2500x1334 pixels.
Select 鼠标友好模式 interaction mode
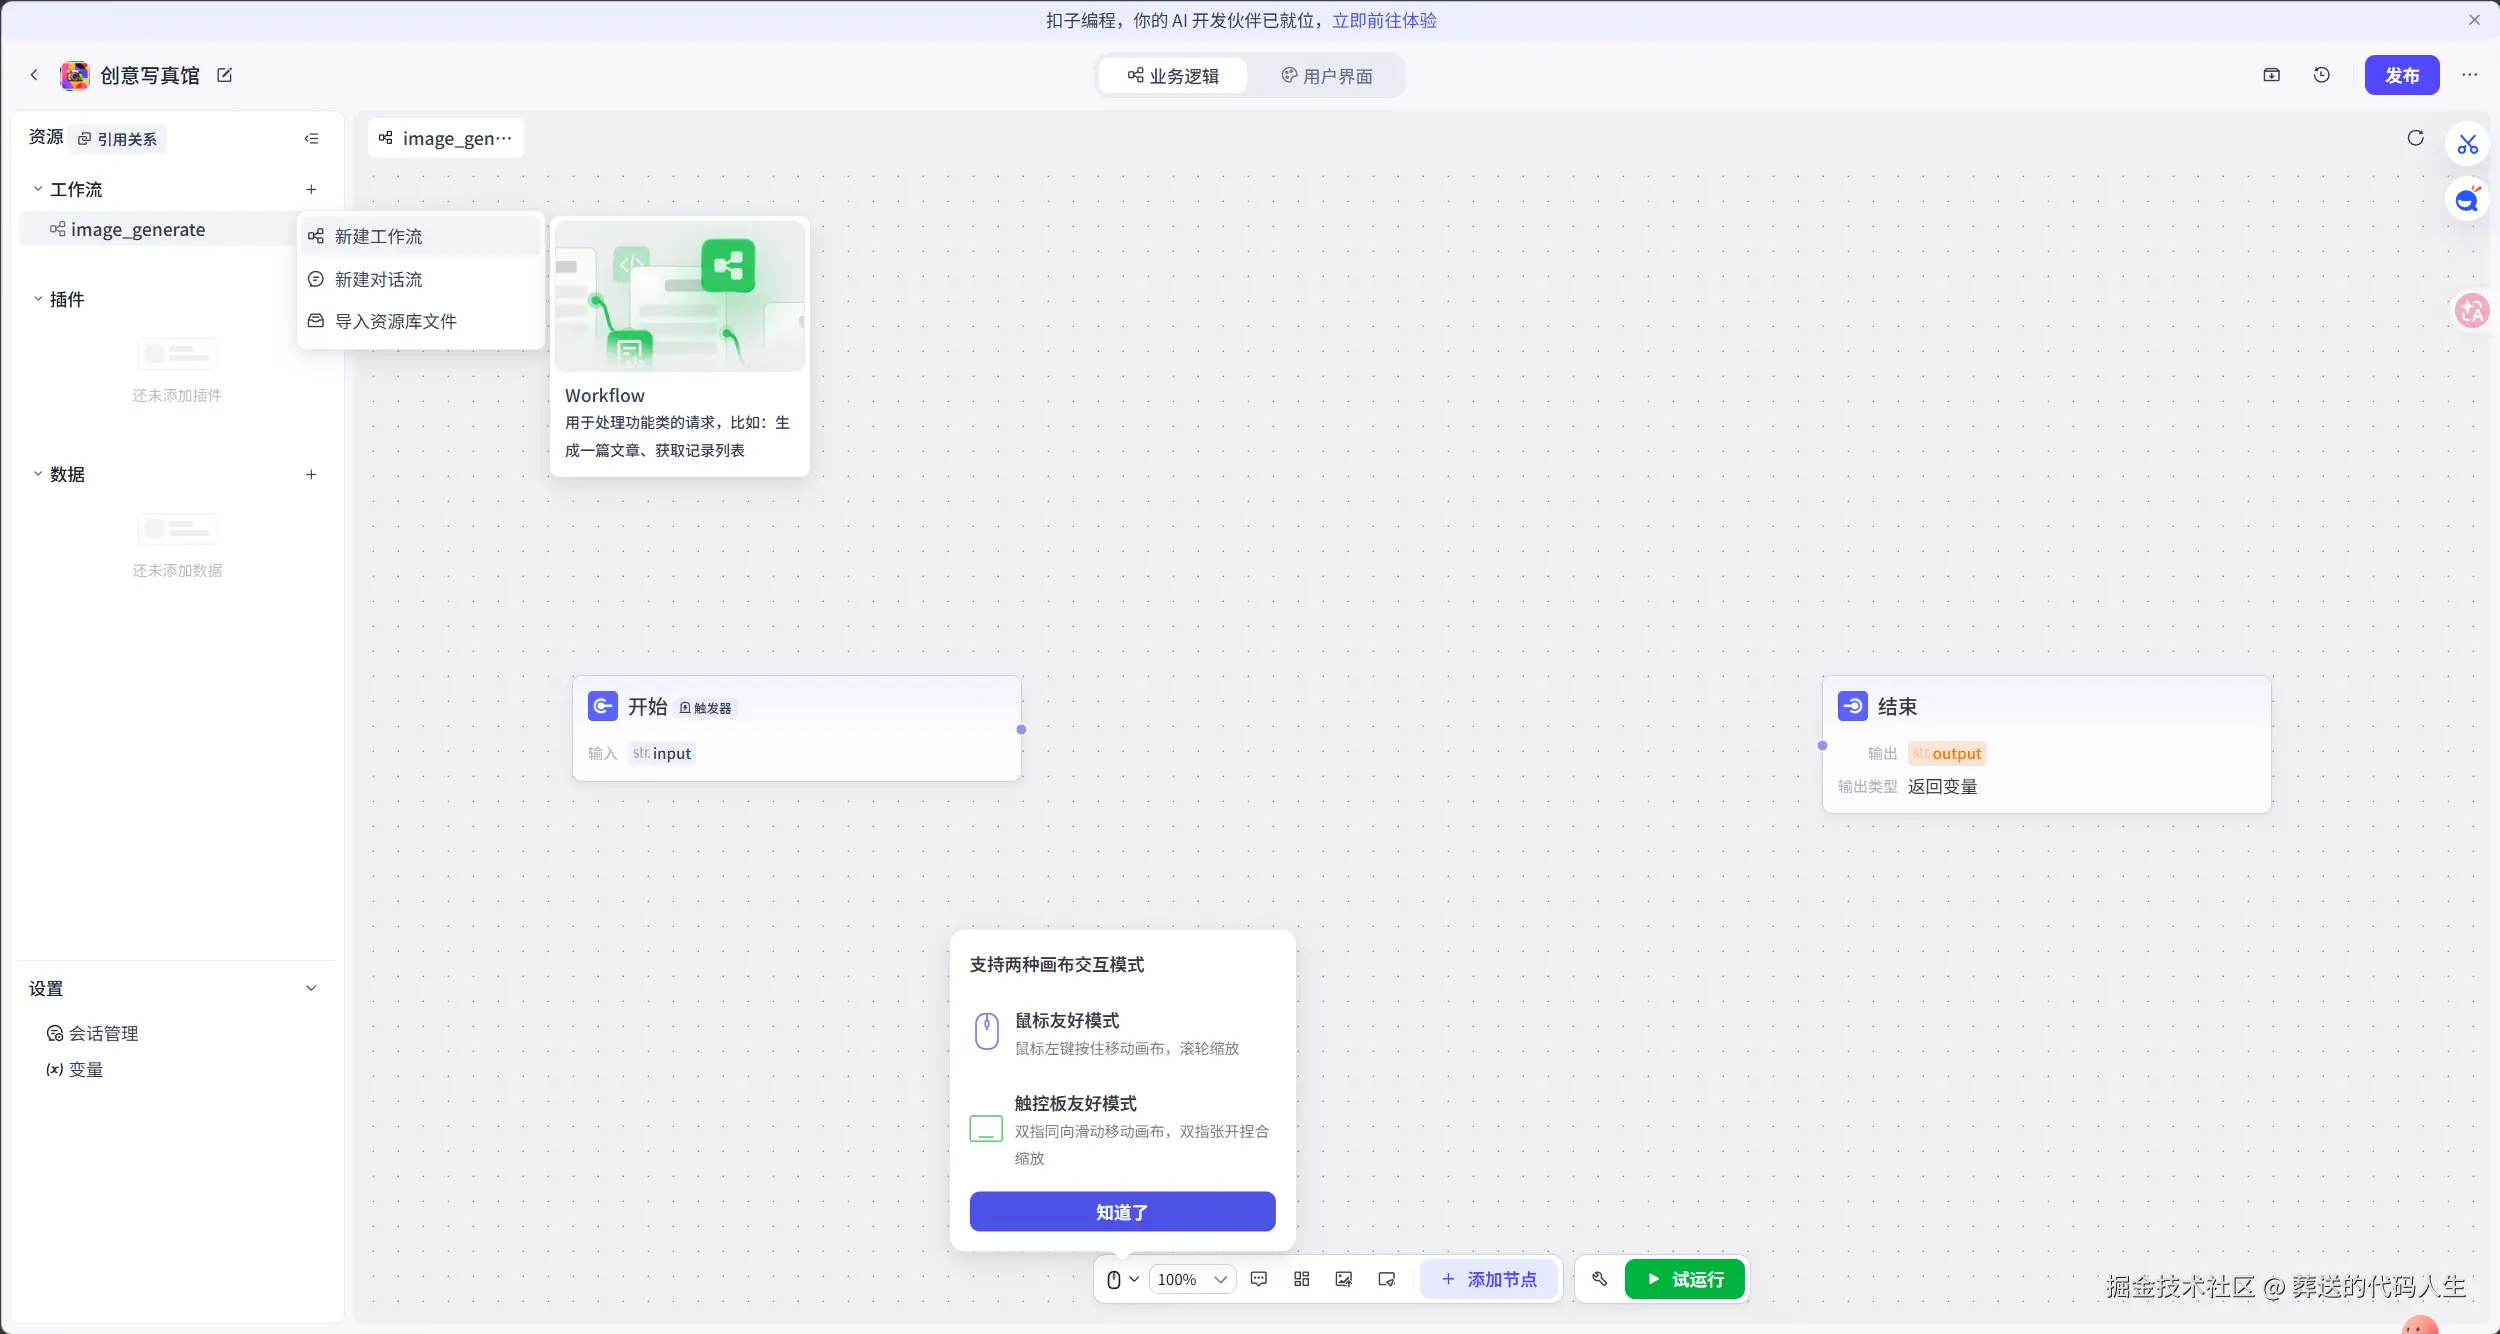coord(1122,1033)
